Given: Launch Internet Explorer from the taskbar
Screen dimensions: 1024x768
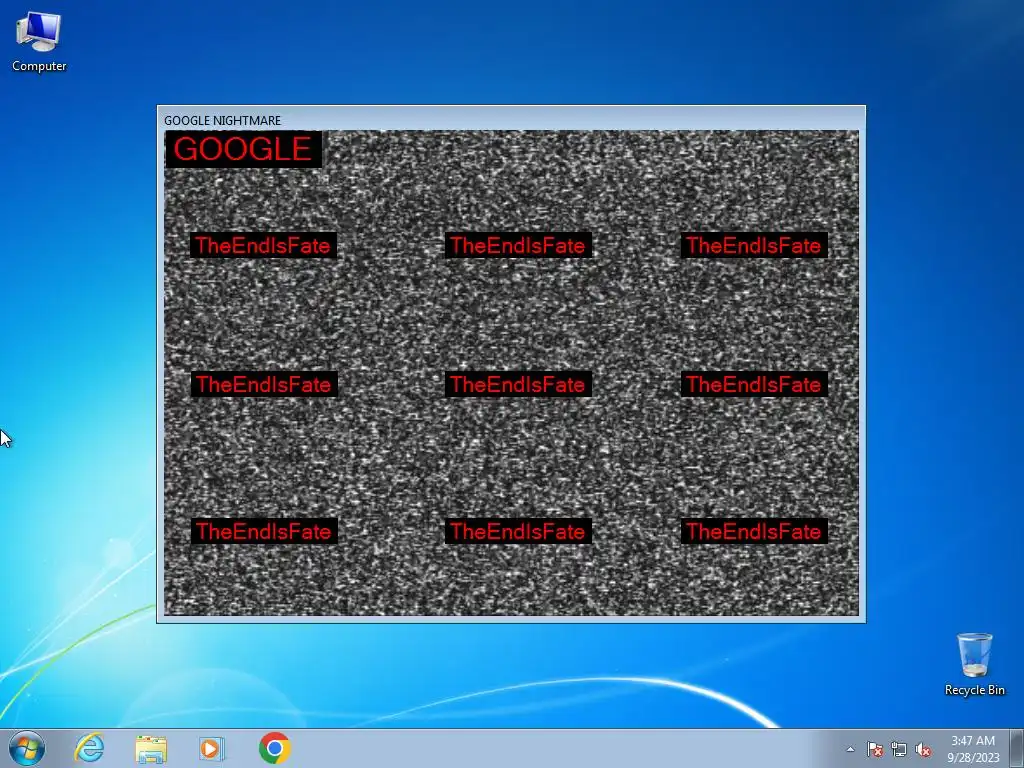Looking at the screenshot, I should click(89, 748).
